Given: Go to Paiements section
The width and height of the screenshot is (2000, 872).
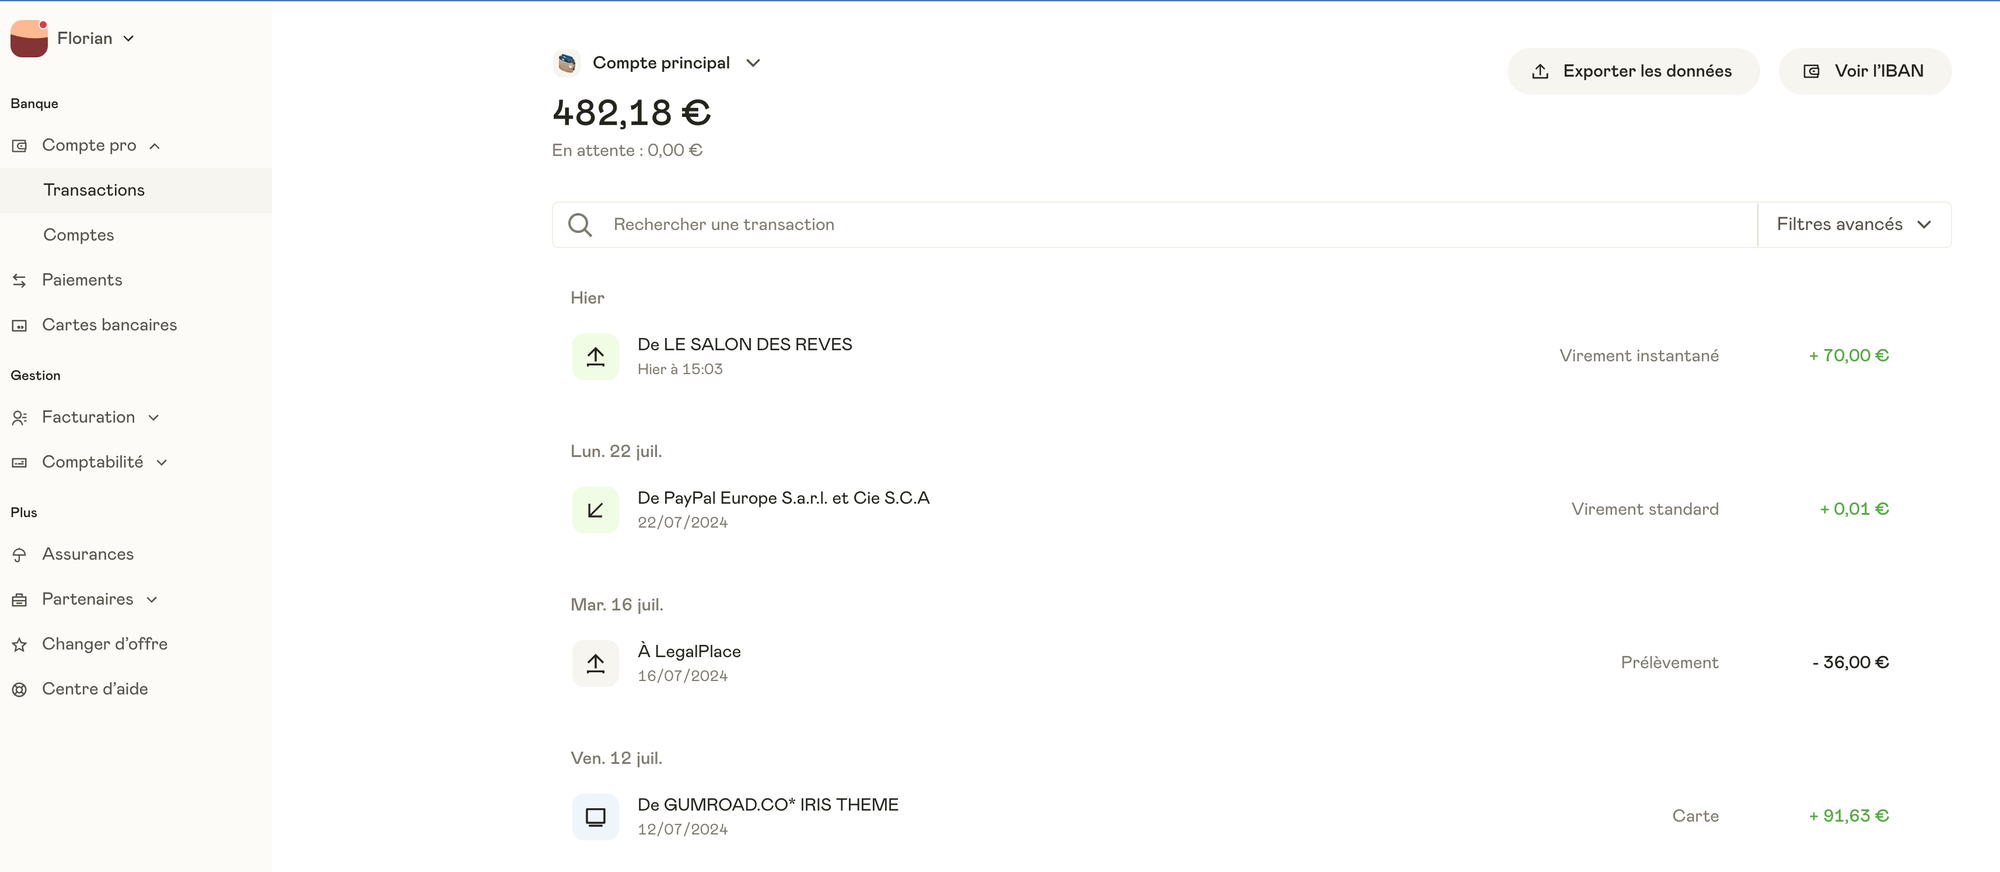Looking at the screenshot, I should [82, 280].
